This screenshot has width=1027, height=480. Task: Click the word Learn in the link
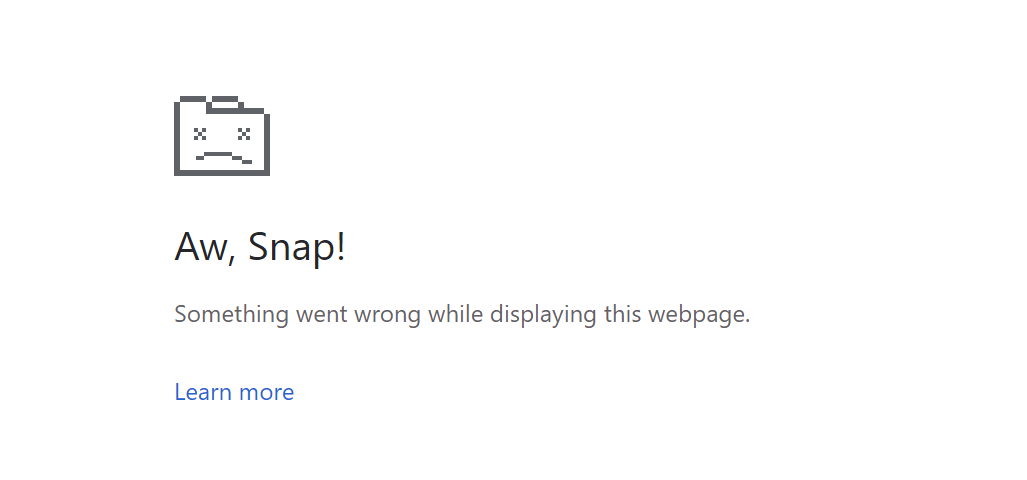[203, 392]
